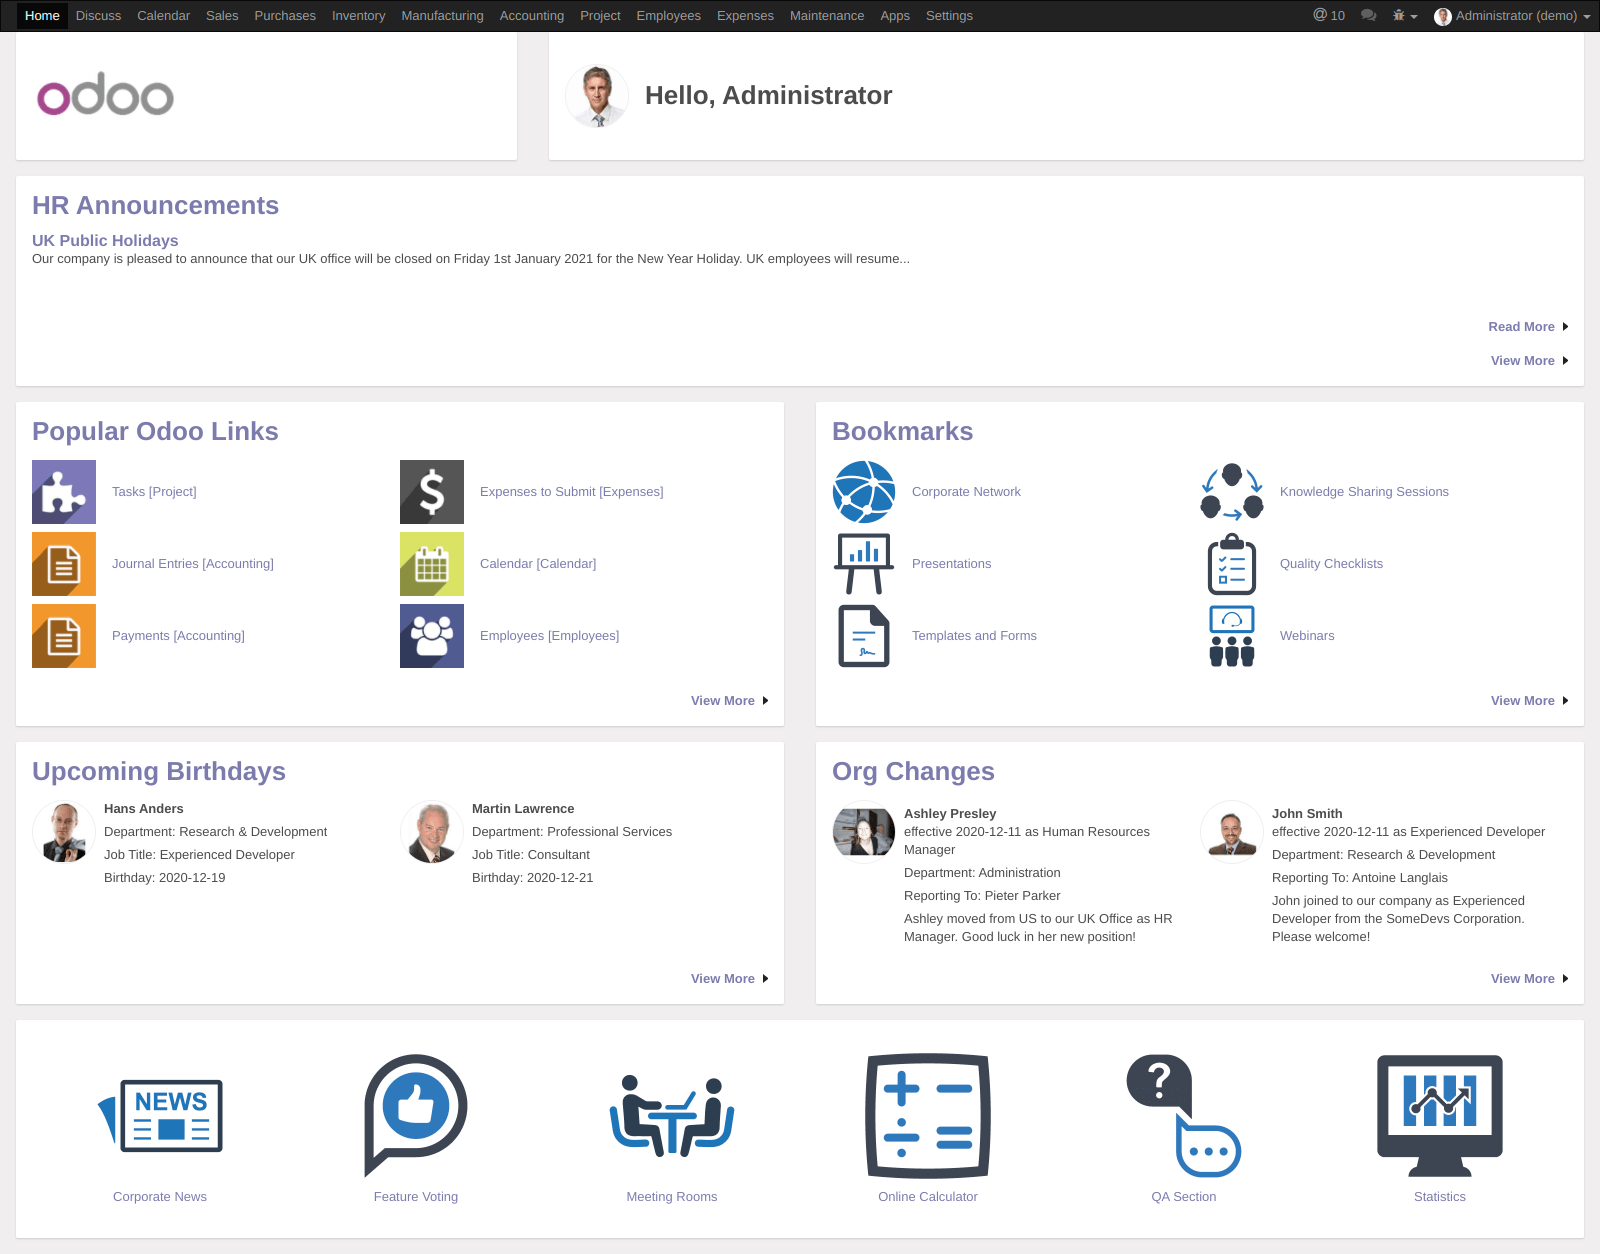Viewport: 1600px width, 1254px height.
Task: Click the Presentations chart-board icon
Action: click(x=862, y=563)
